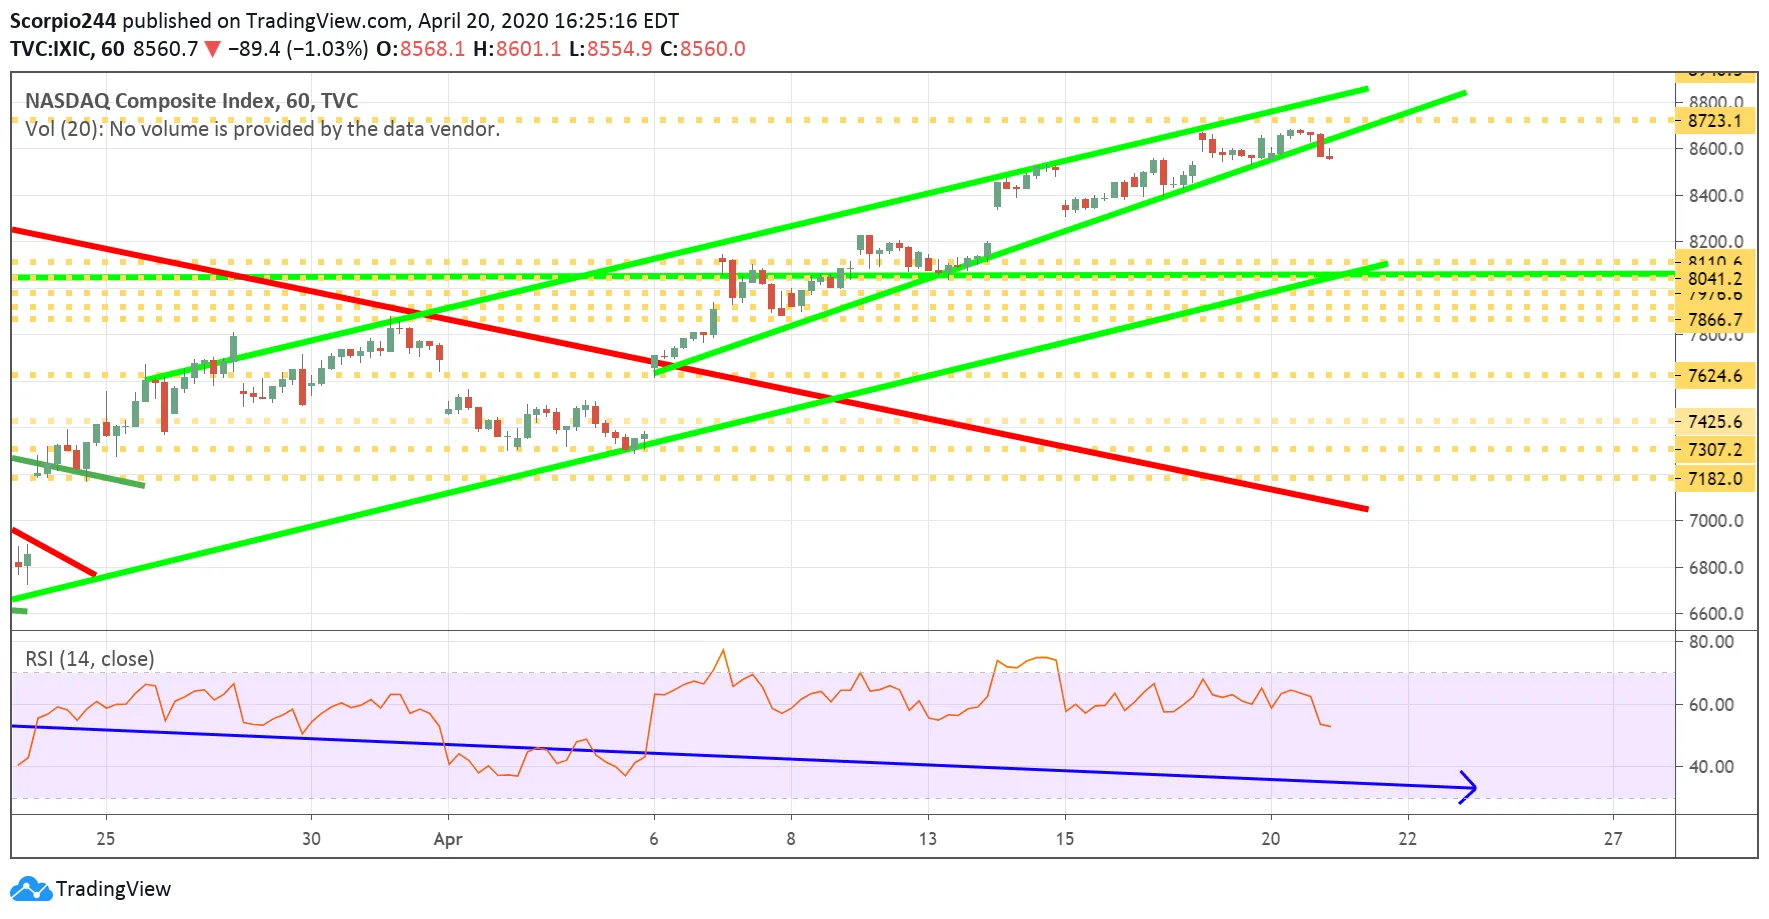This screenshot has width=1769, height=919.
Task: Click the 6600.0 price axis tick
Action: pos(1716,614)
